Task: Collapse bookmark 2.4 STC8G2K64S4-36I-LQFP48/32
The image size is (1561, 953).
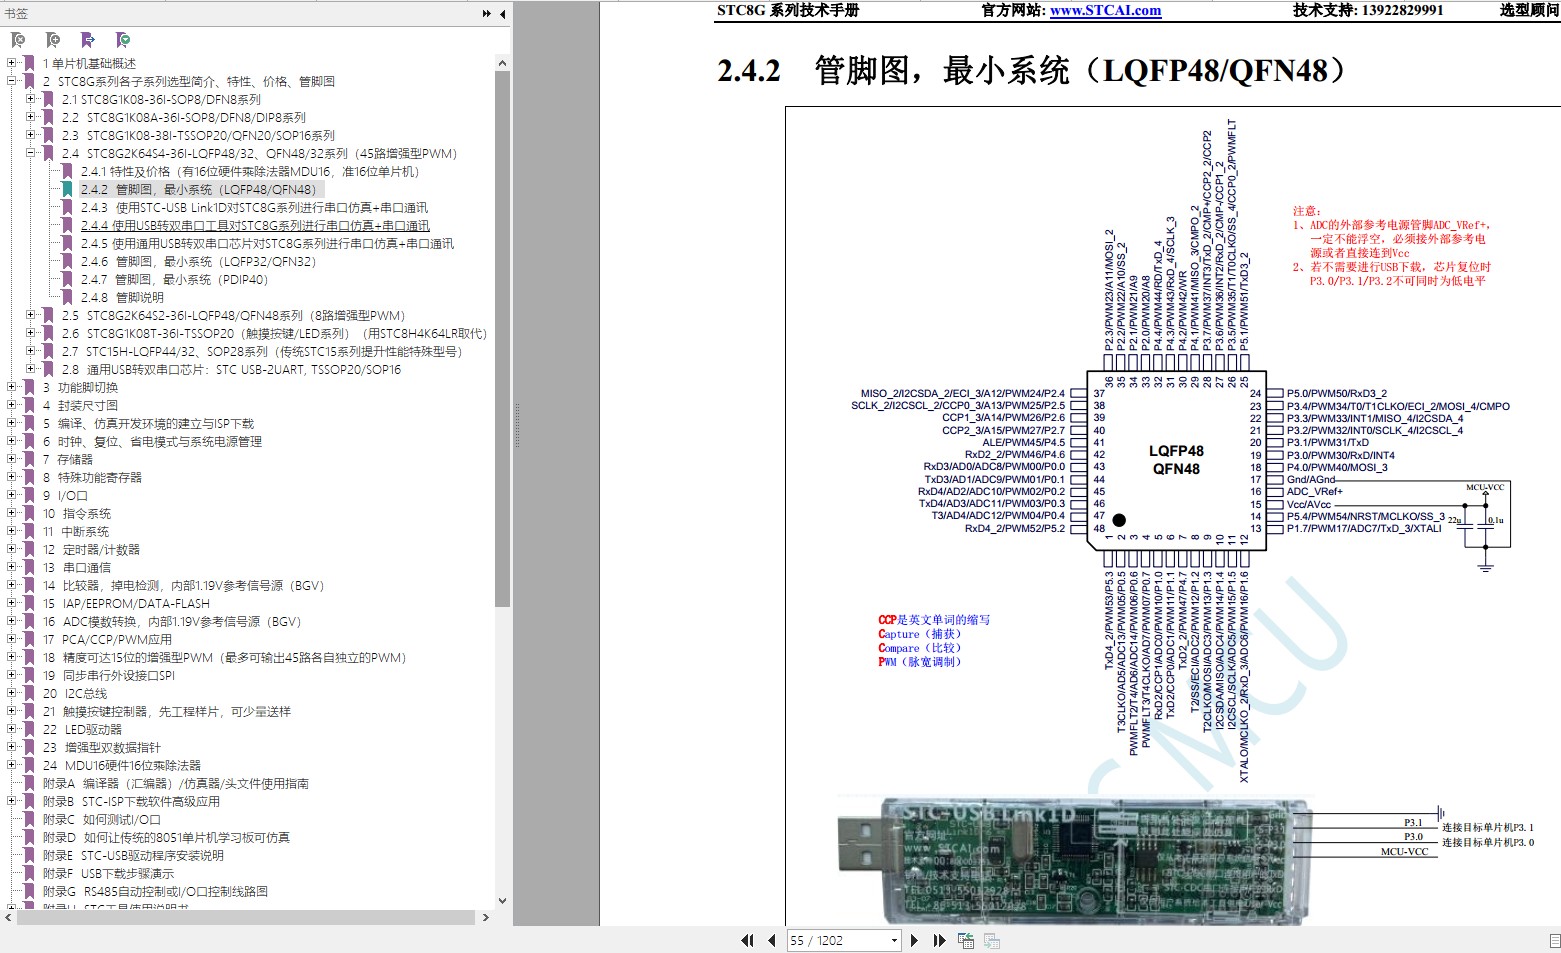Action: pos(31,153)
